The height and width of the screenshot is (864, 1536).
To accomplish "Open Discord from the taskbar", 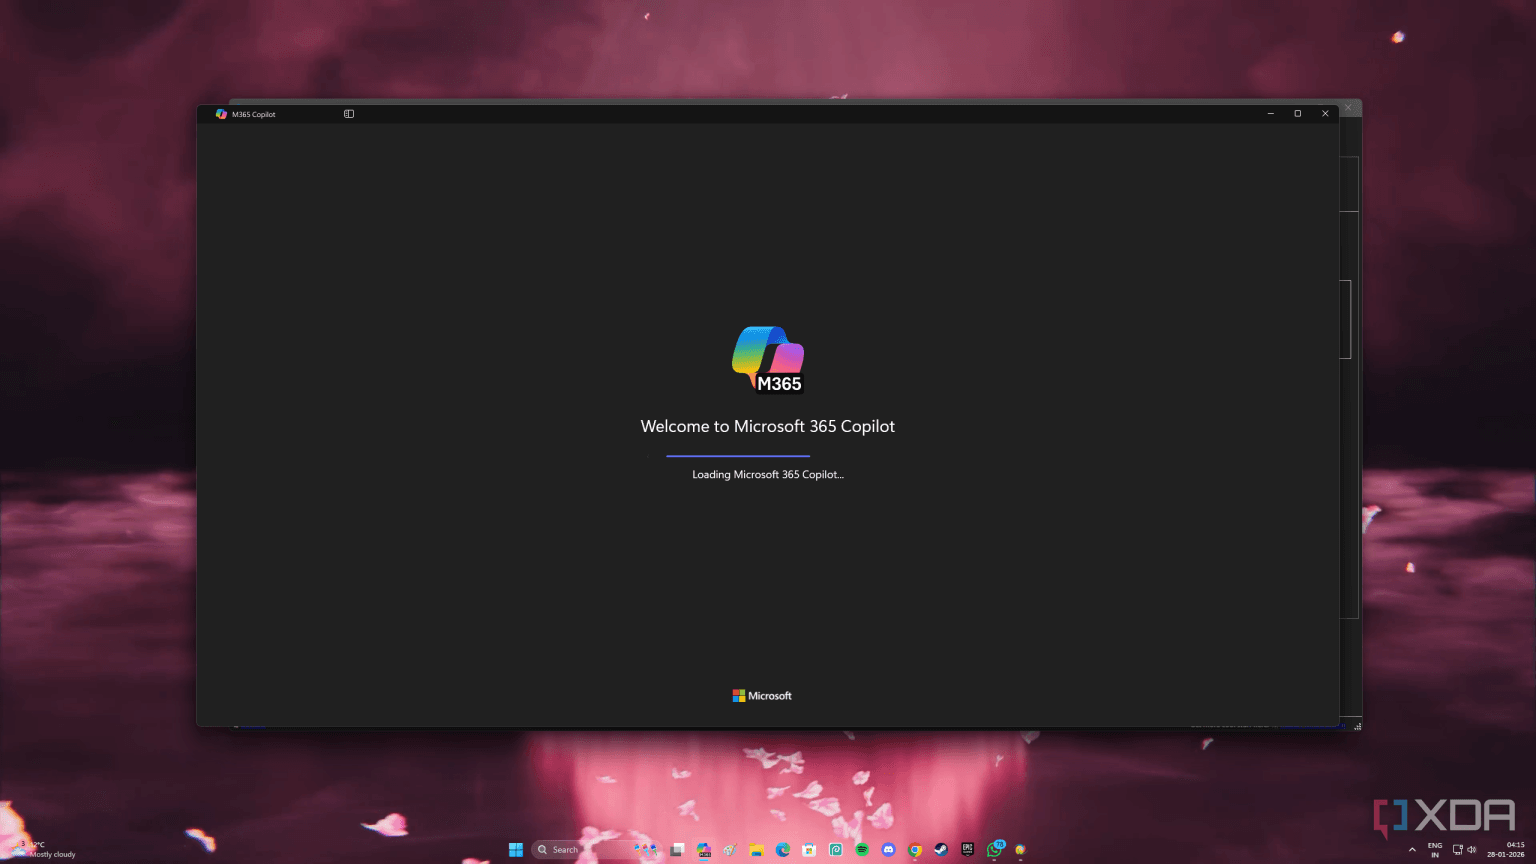I will pos(888,850).
